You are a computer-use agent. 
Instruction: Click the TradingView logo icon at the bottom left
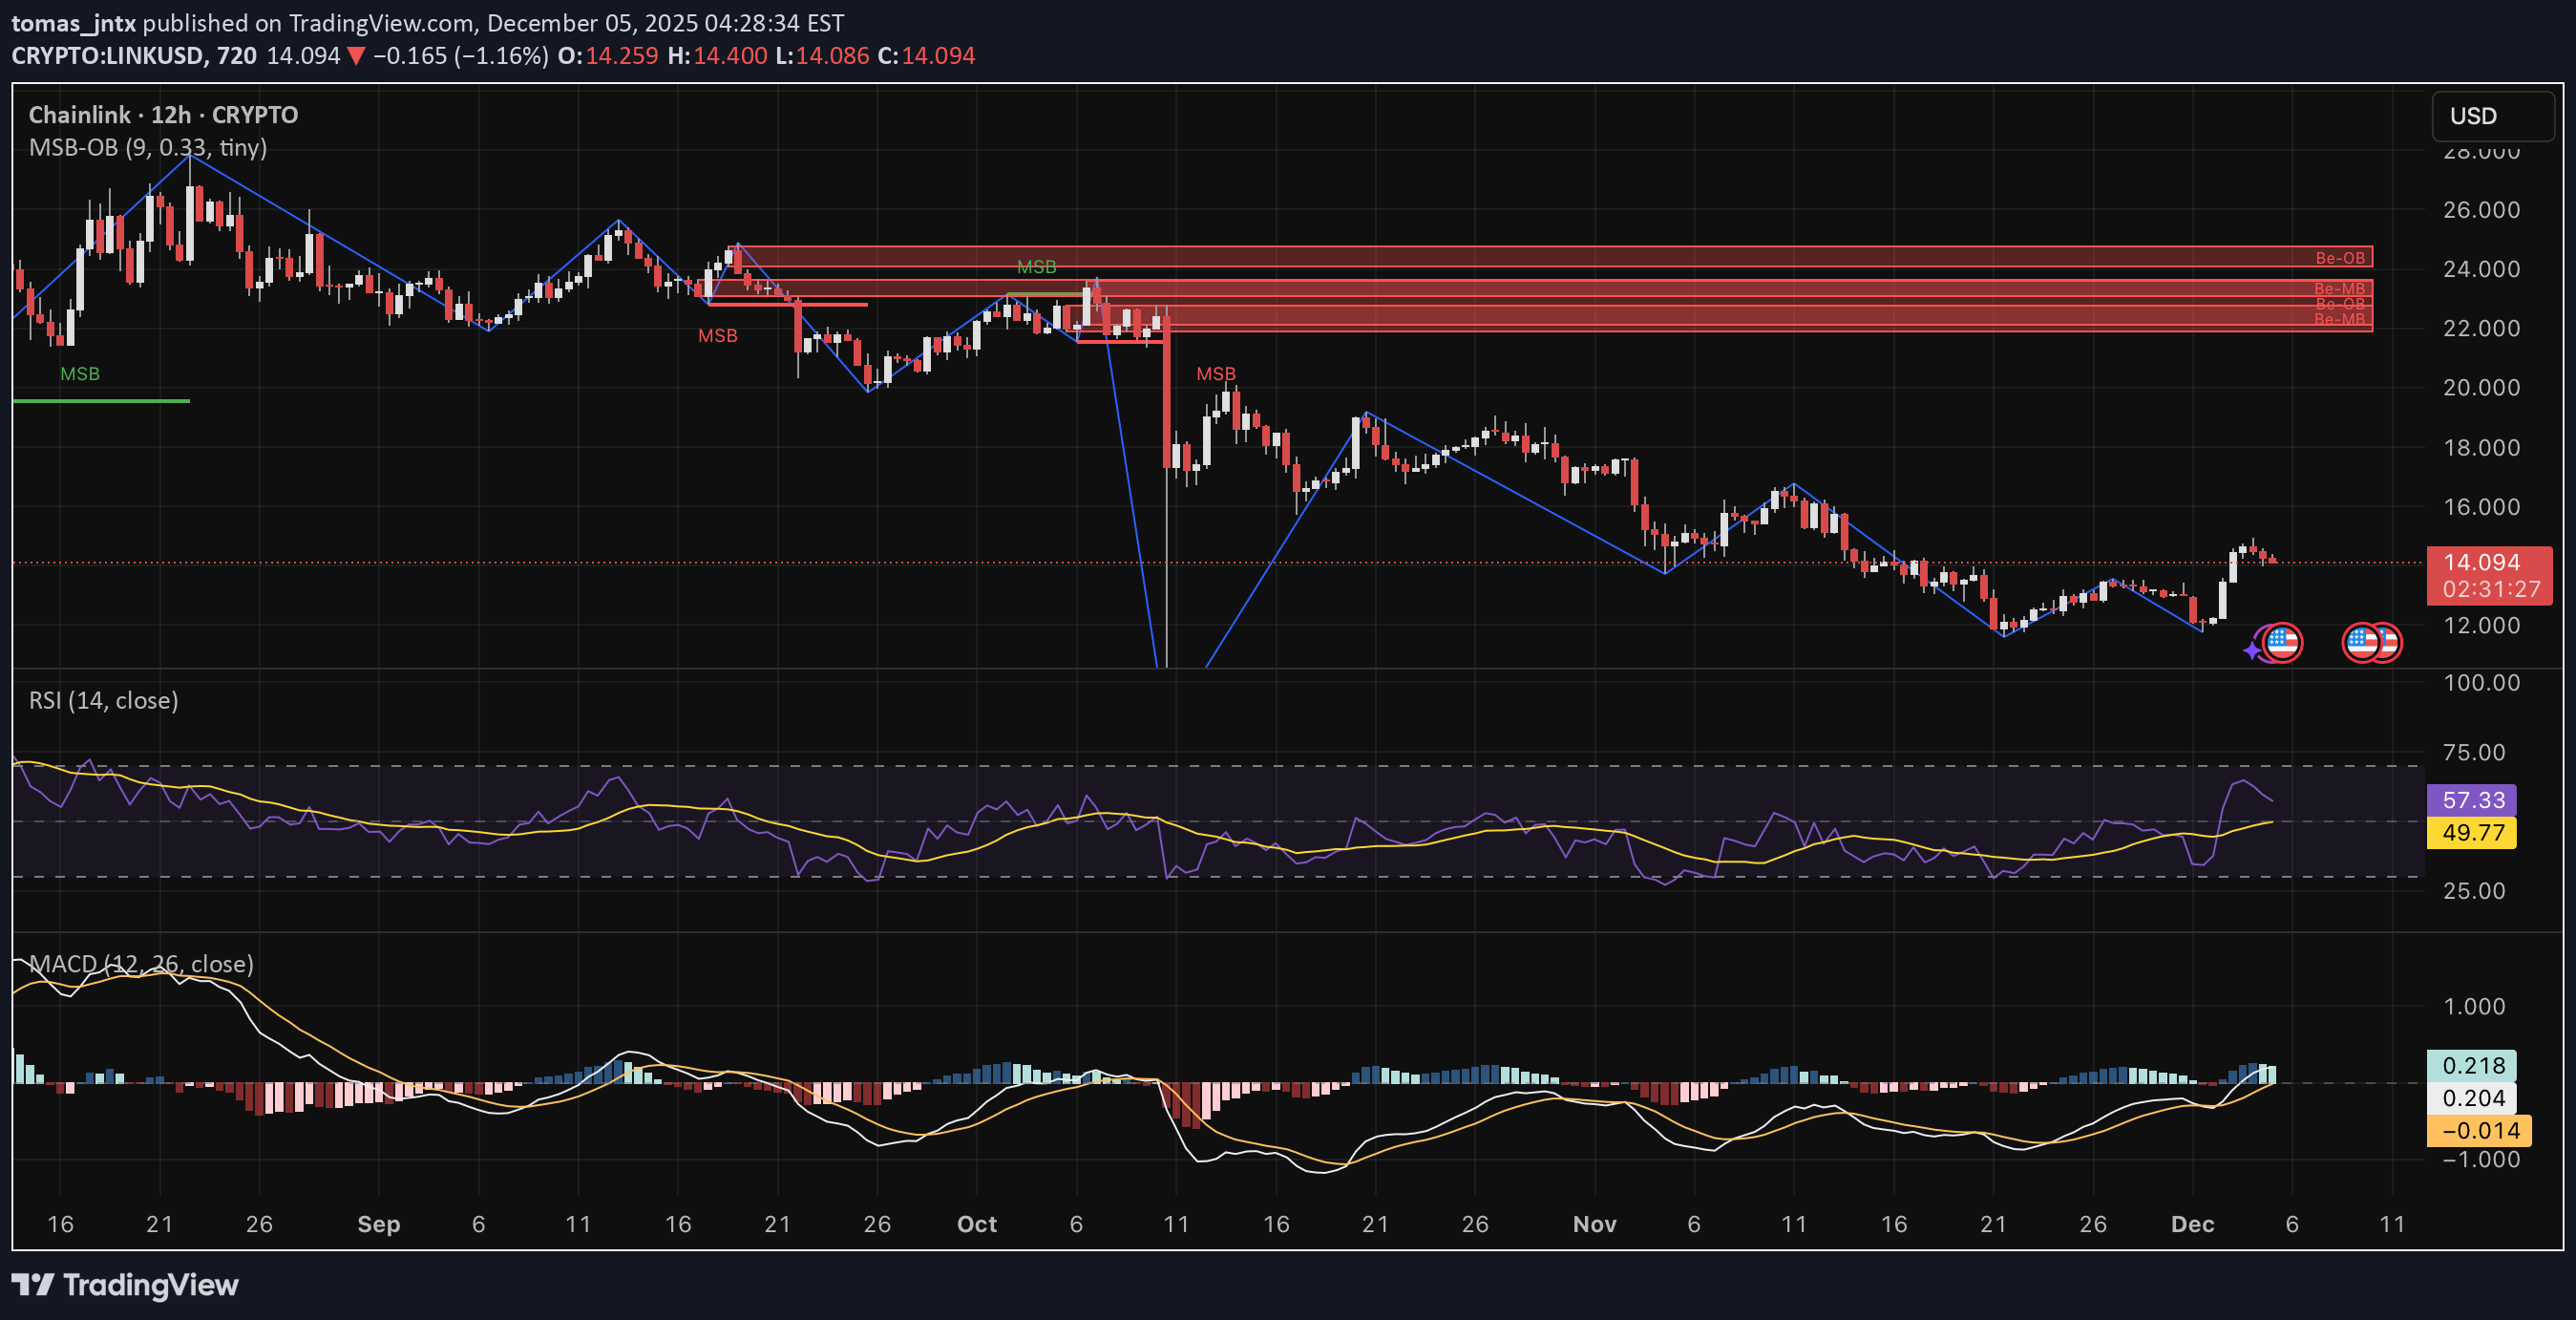click(32, 1284)
